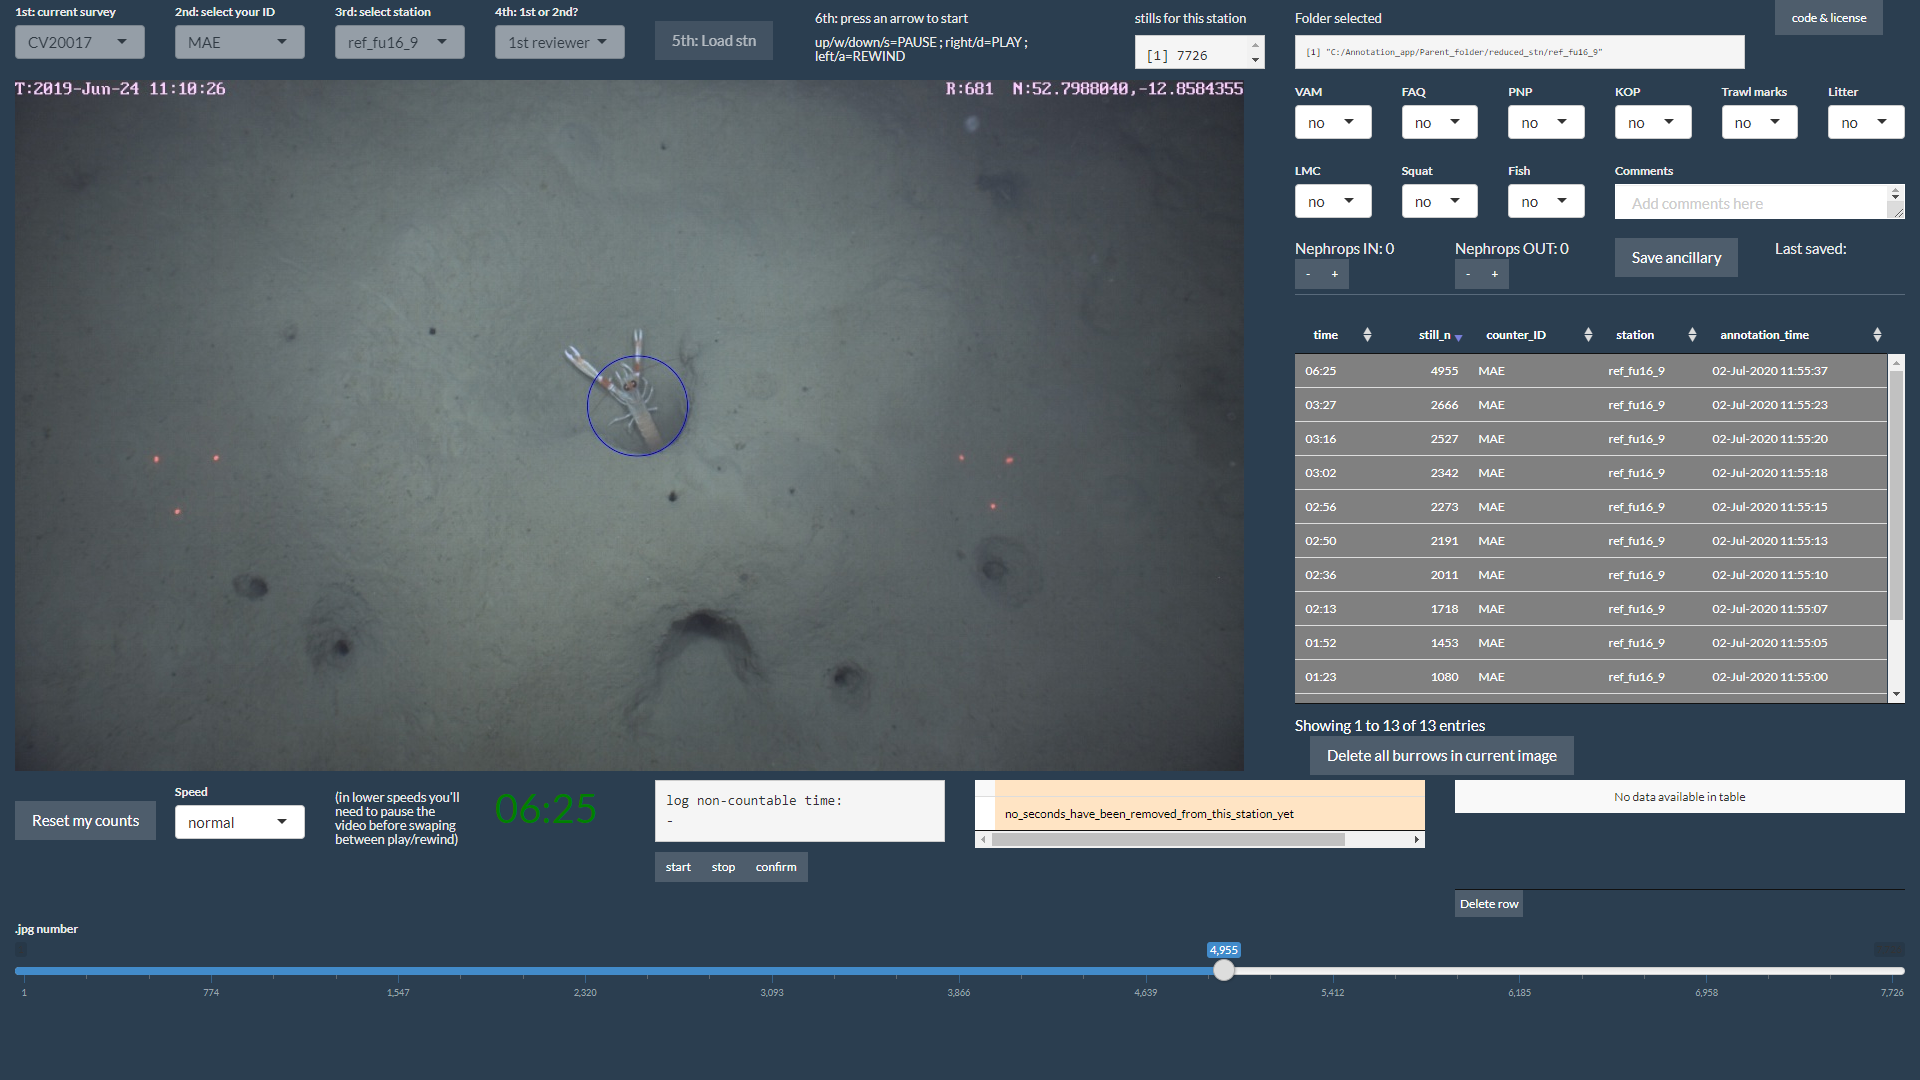This screenshot has width=1920, height=1080.
Task: Open the VAM yes/no dropdown
Action: tap(1332, 122)
